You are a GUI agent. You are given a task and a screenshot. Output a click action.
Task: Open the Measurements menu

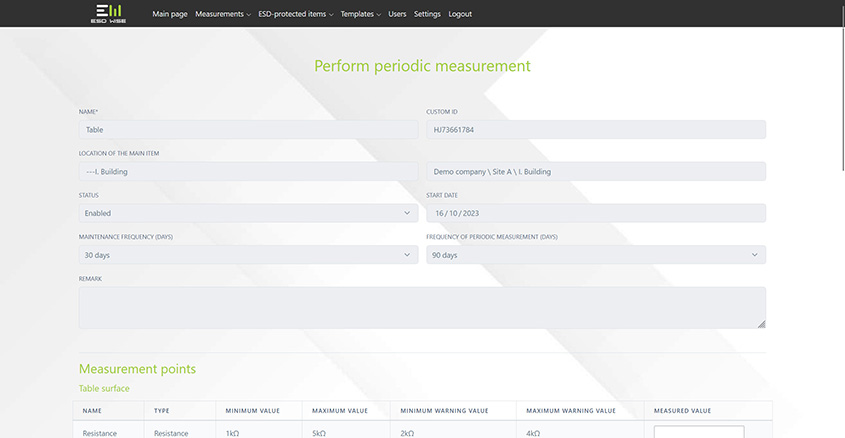coord(223,14)
